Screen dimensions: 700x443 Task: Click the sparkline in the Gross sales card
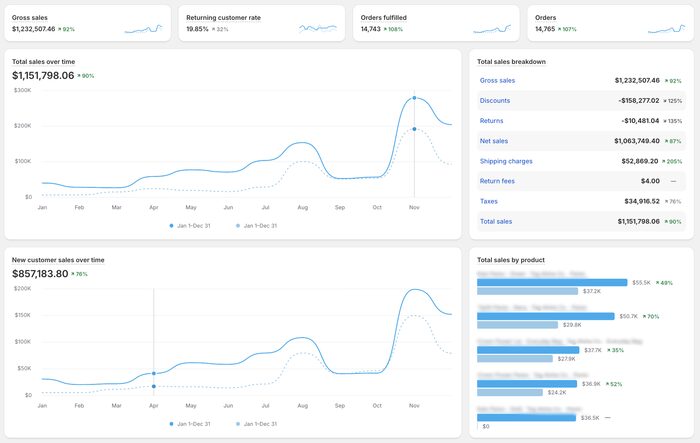(x=143, y=29)
